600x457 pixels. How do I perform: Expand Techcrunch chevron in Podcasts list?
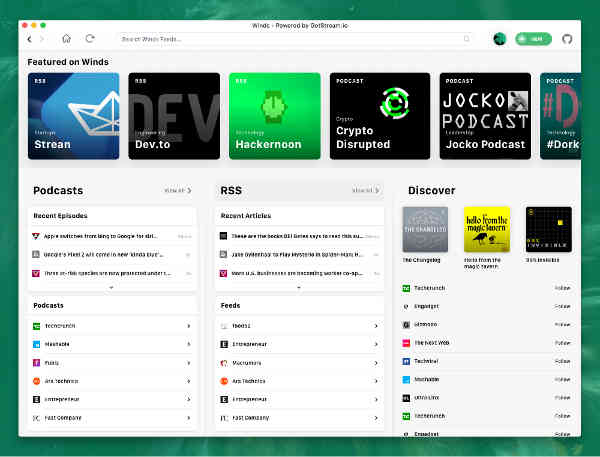pos(189,326)
